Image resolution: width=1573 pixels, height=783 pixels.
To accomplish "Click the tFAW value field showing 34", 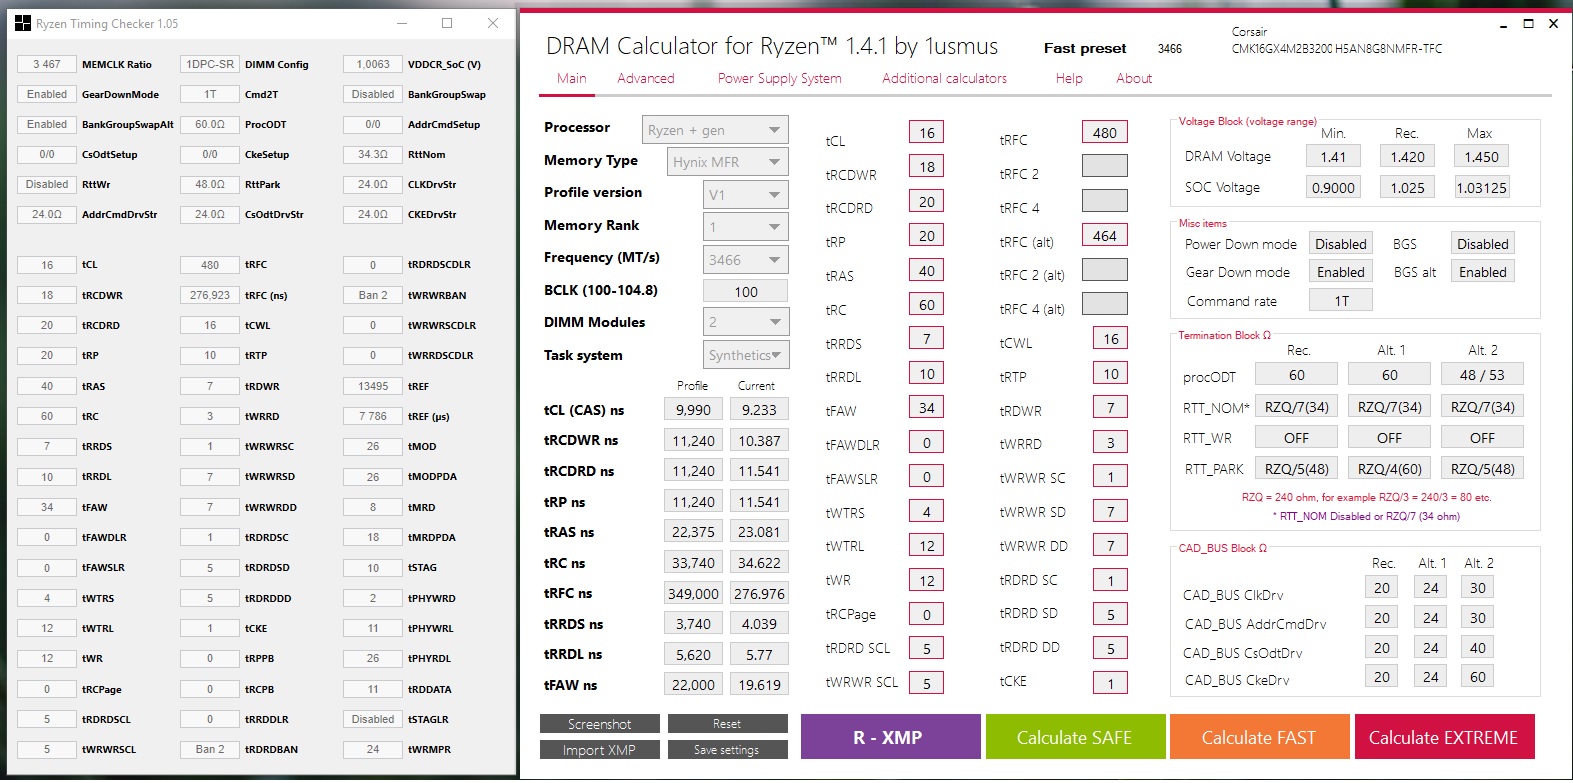I will [x=927, y=407].
